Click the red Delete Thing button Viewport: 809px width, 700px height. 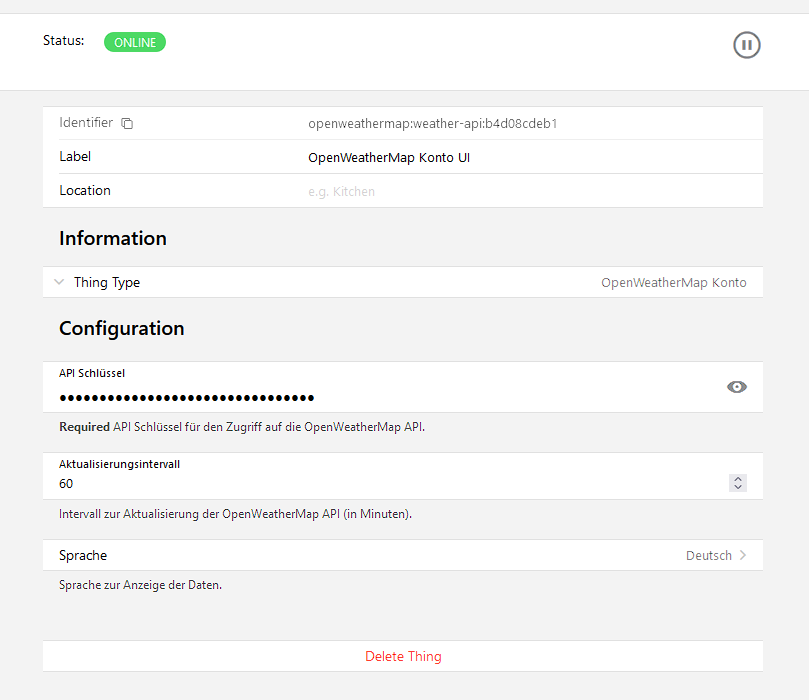(403, 656)
